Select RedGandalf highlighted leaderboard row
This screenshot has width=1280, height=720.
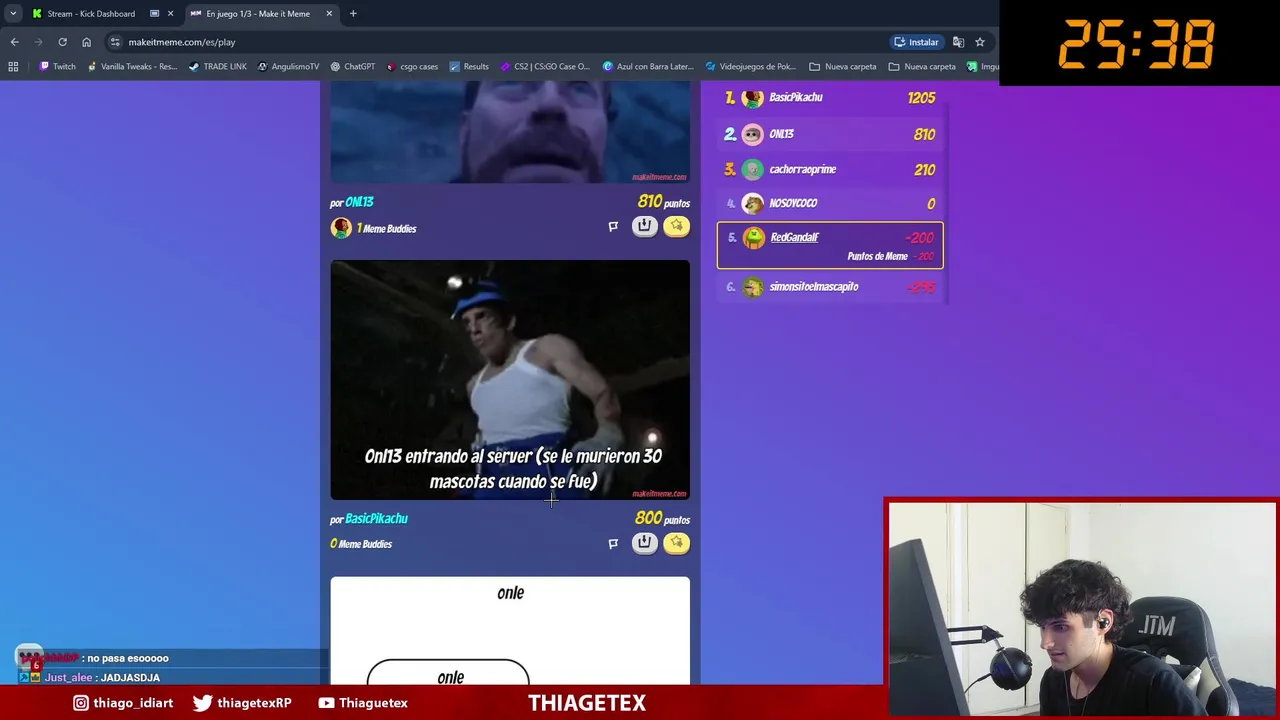coord(830,246)
